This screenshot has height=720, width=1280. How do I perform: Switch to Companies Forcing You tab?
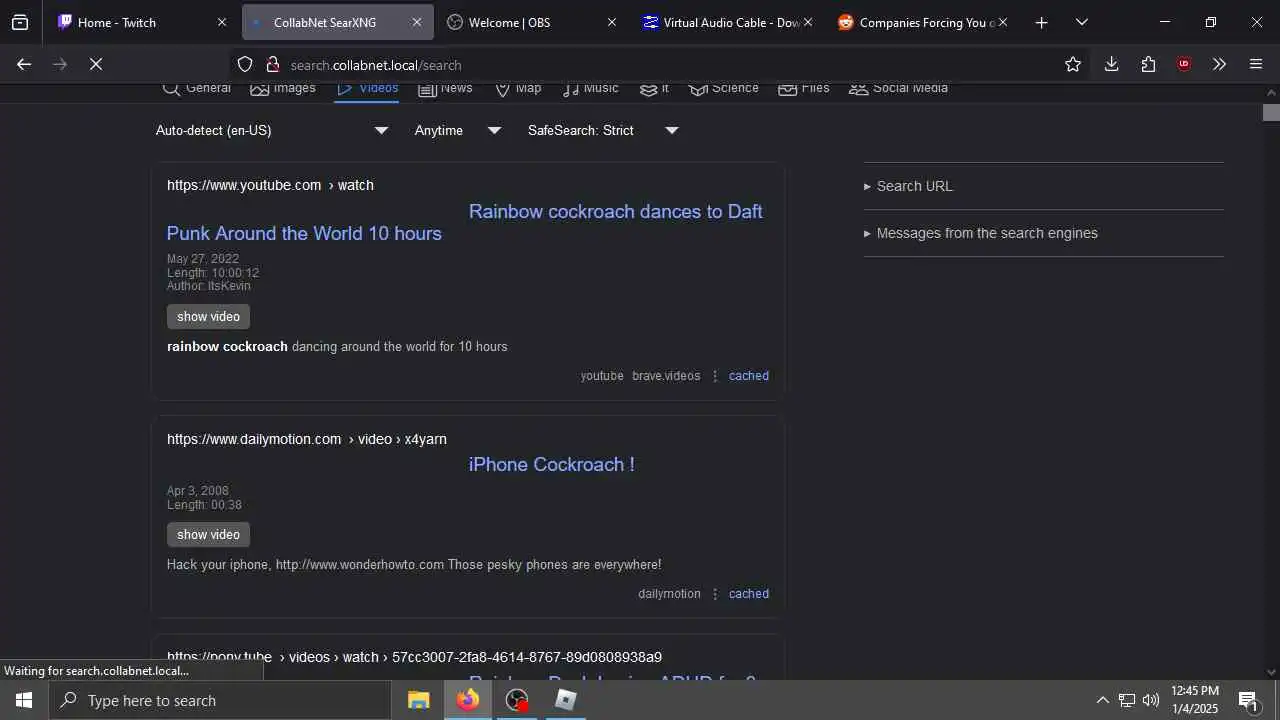[x=923, y=22]
